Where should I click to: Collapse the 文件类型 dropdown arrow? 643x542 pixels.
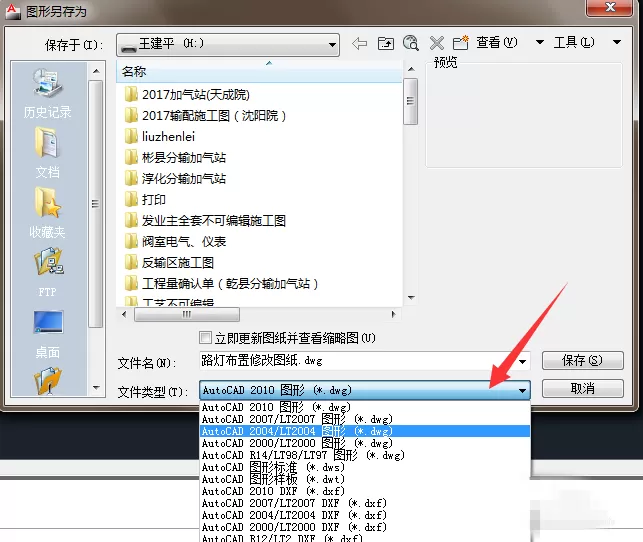pos(522,390)
